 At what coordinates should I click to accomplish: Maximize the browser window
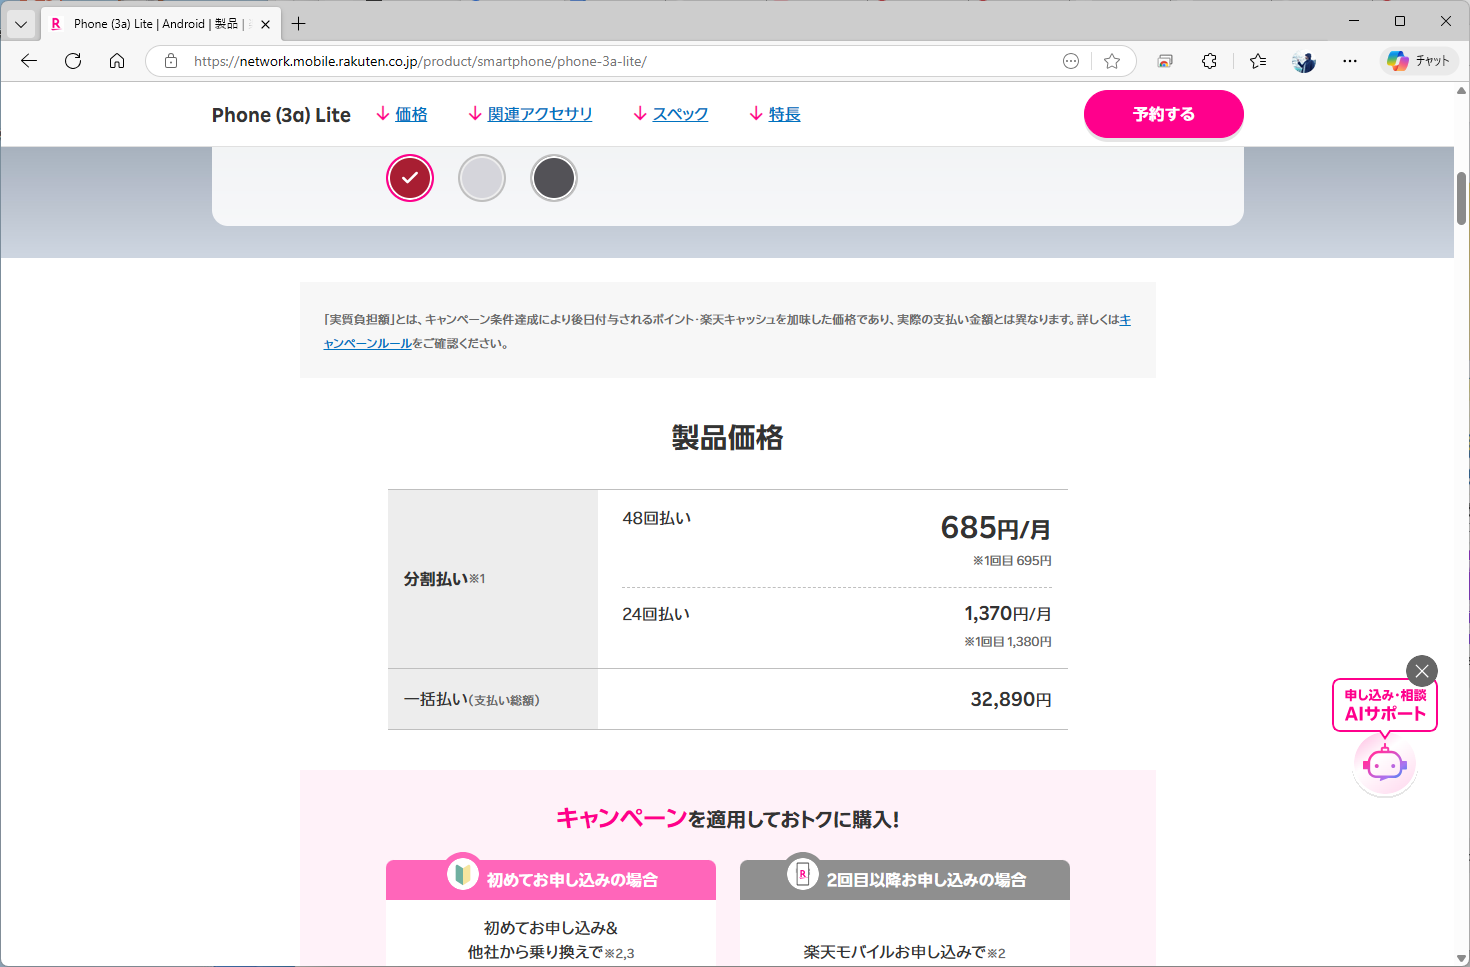click(x=1400, y=21)
